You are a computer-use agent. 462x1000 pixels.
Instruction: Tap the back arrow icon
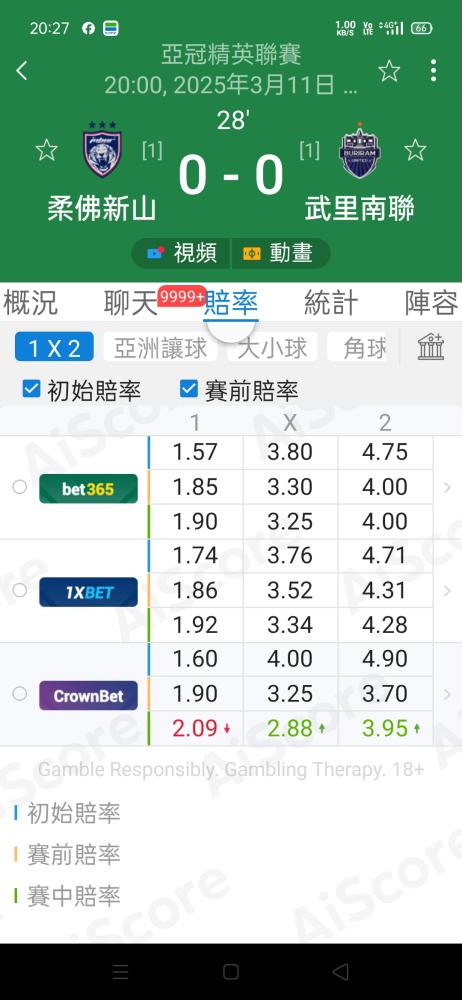(x=22, y=70)
